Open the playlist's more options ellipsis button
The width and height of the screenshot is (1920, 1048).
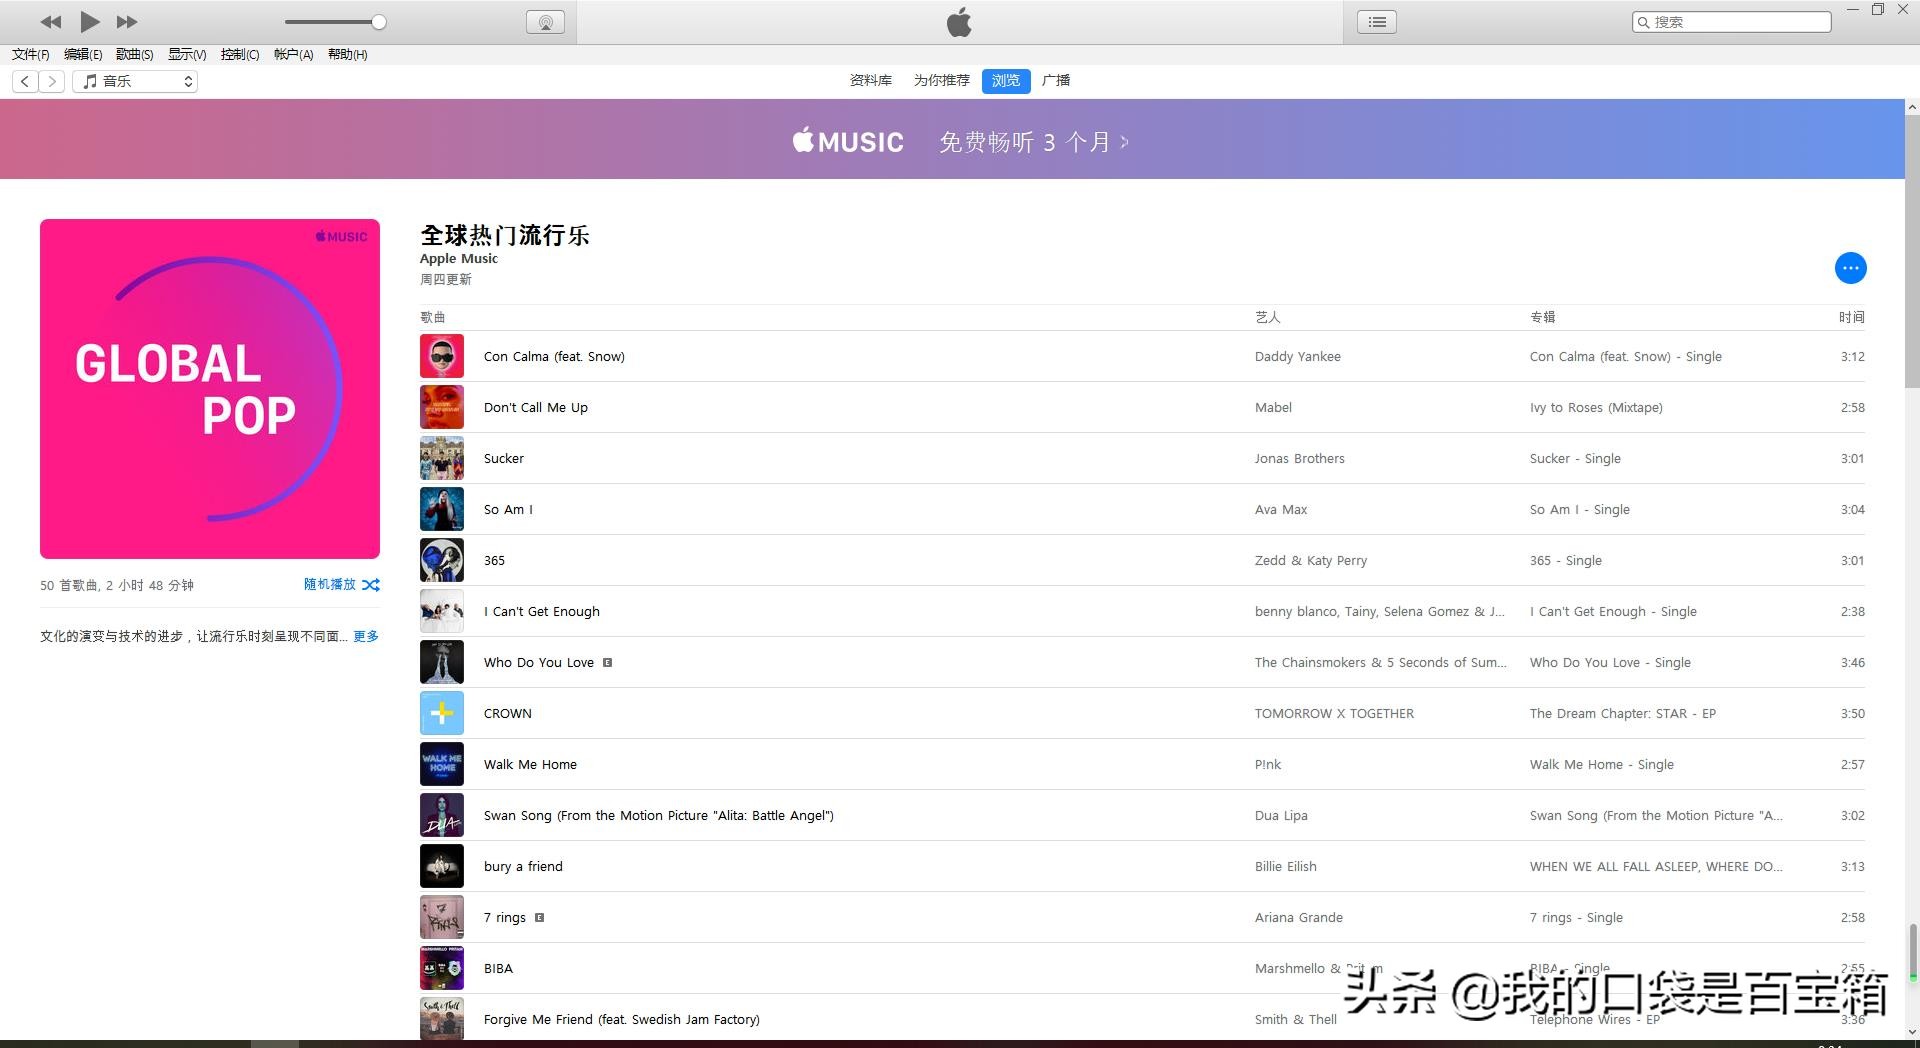click(x=1850, y=268)
